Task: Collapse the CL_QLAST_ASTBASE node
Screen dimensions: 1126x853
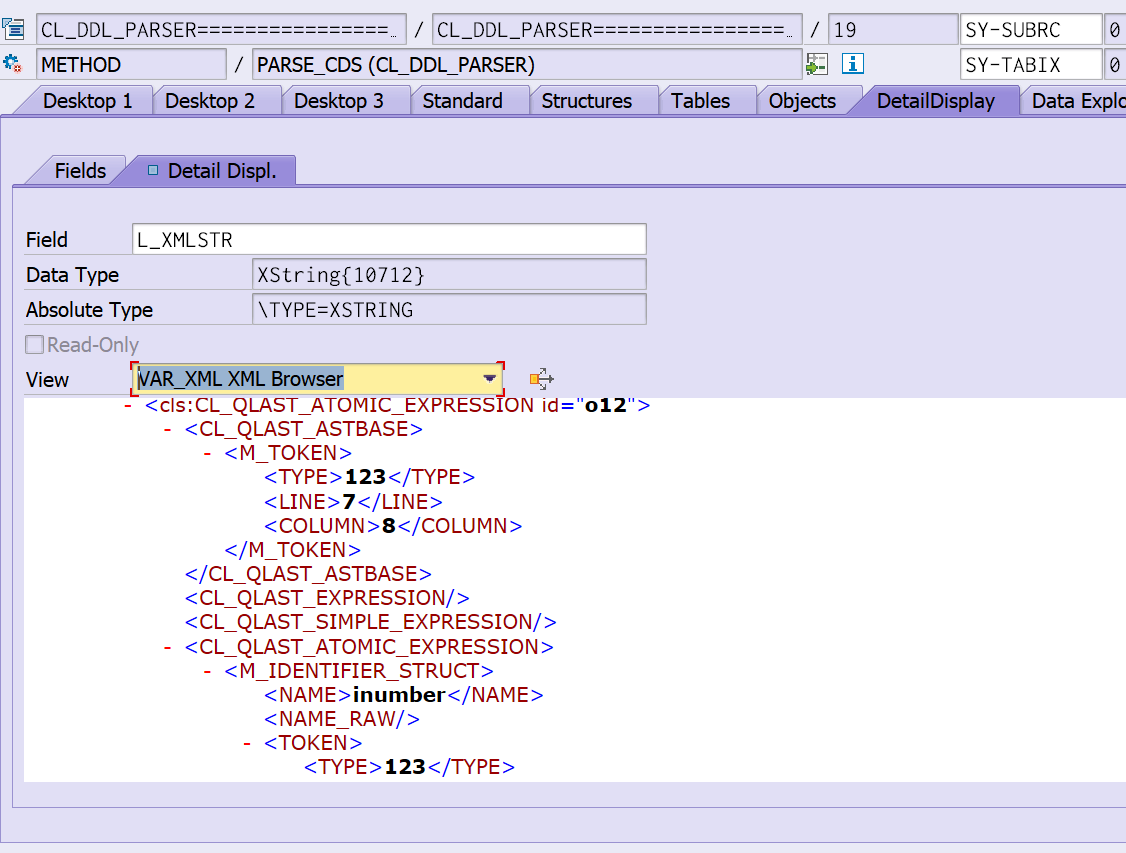Action: 167,429
